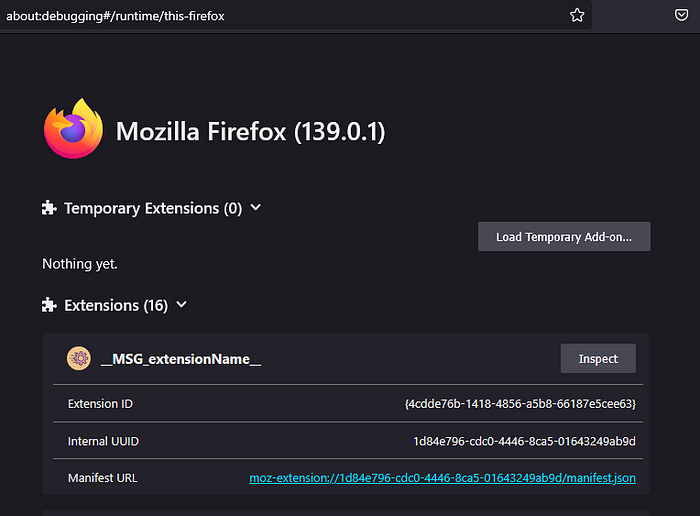The image size is (700, 516).
Task: Click the 'Nothing yet.' message
Action: coord(80,264)
